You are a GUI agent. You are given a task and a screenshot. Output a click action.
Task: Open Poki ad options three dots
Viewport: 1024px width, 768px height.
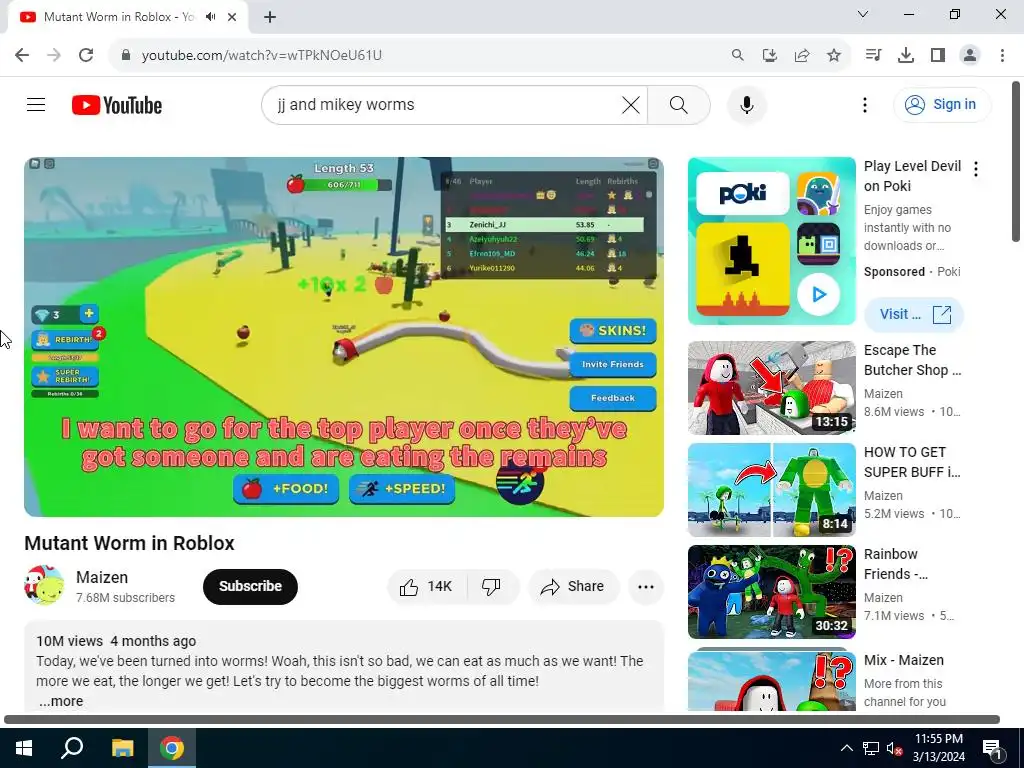(976, 169)
